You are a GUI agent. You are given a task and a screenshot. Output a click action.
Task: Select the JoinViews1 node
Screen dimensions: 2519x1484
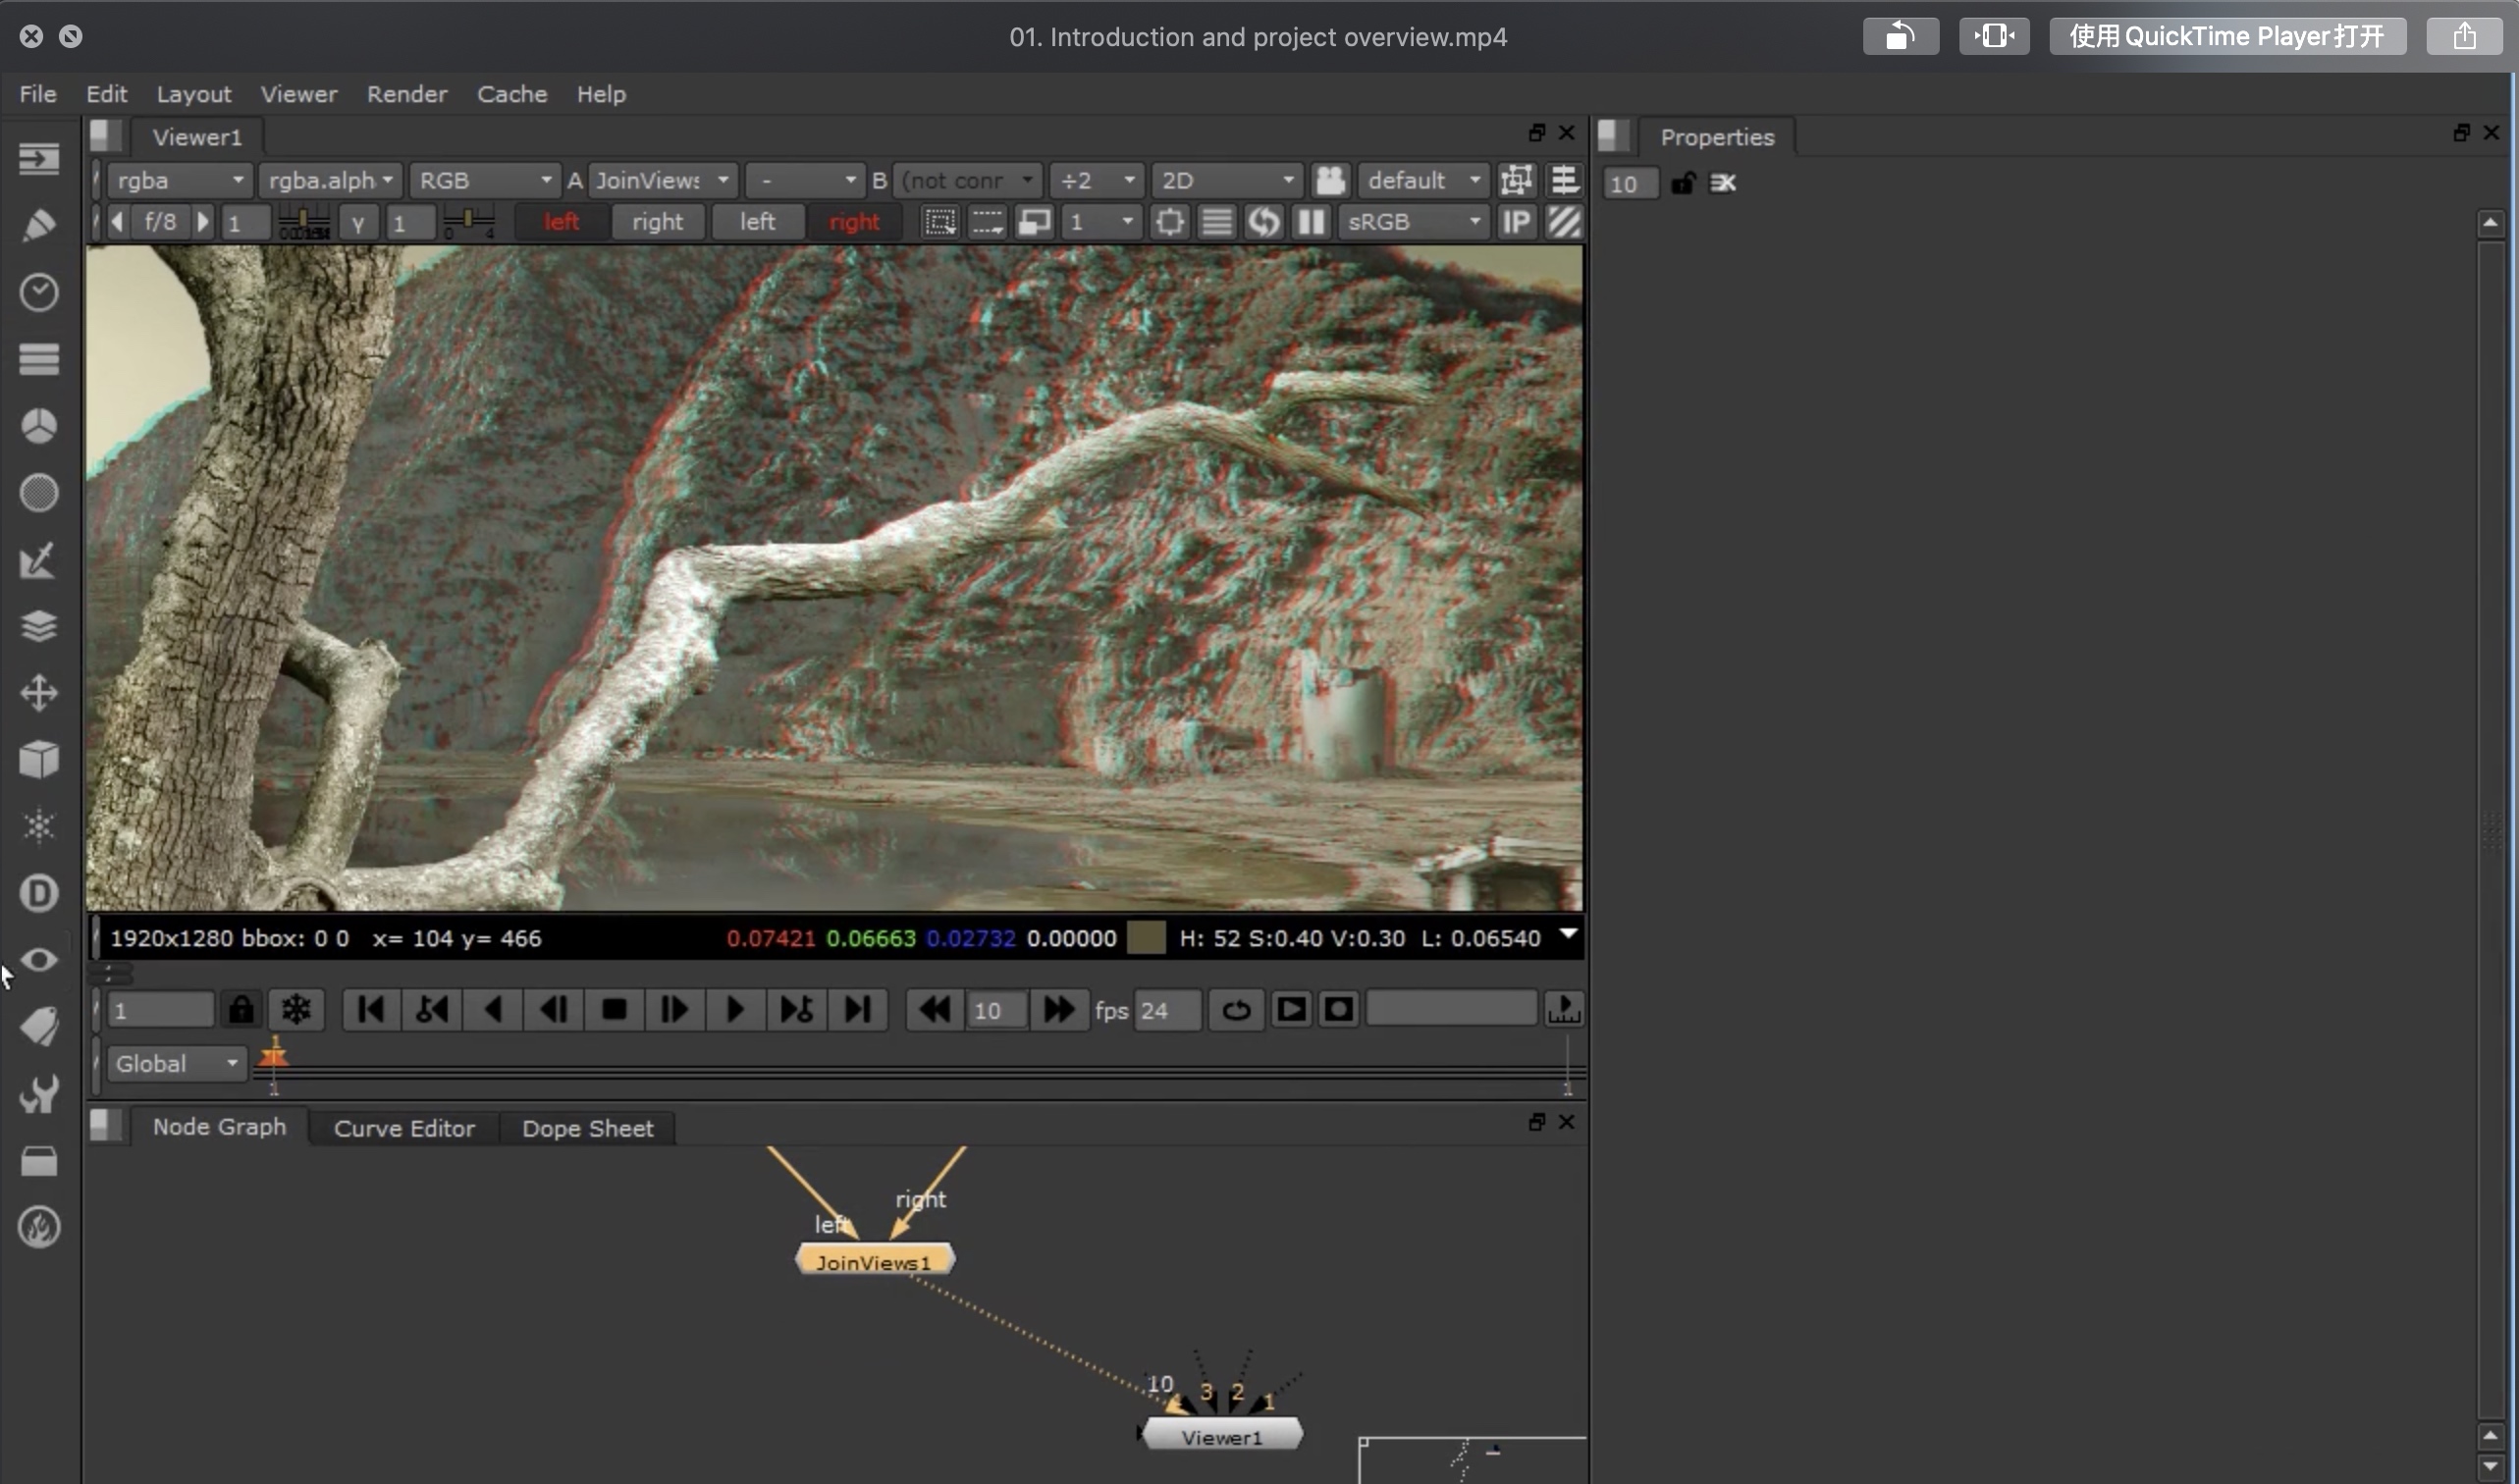click(874, 1262)
